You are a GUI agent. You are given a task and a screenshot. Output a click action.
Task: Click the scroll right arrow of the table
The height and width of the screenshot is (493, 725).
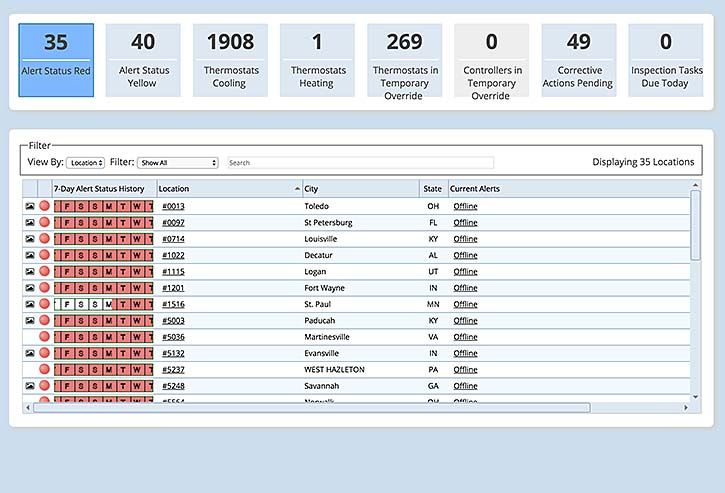[x=686, y=407]
